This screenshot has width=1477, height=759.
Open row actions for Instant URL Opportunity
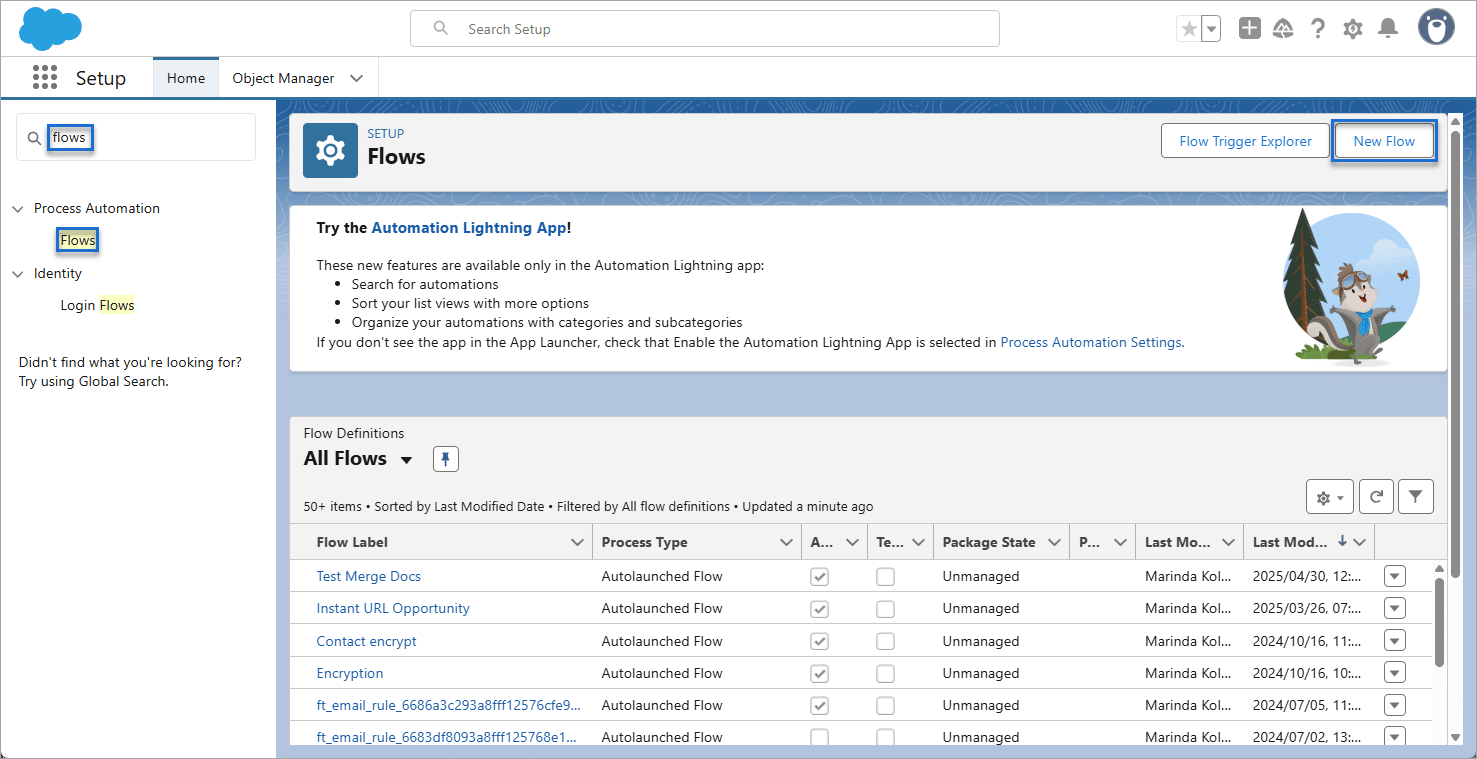[x=1395, y=608]
